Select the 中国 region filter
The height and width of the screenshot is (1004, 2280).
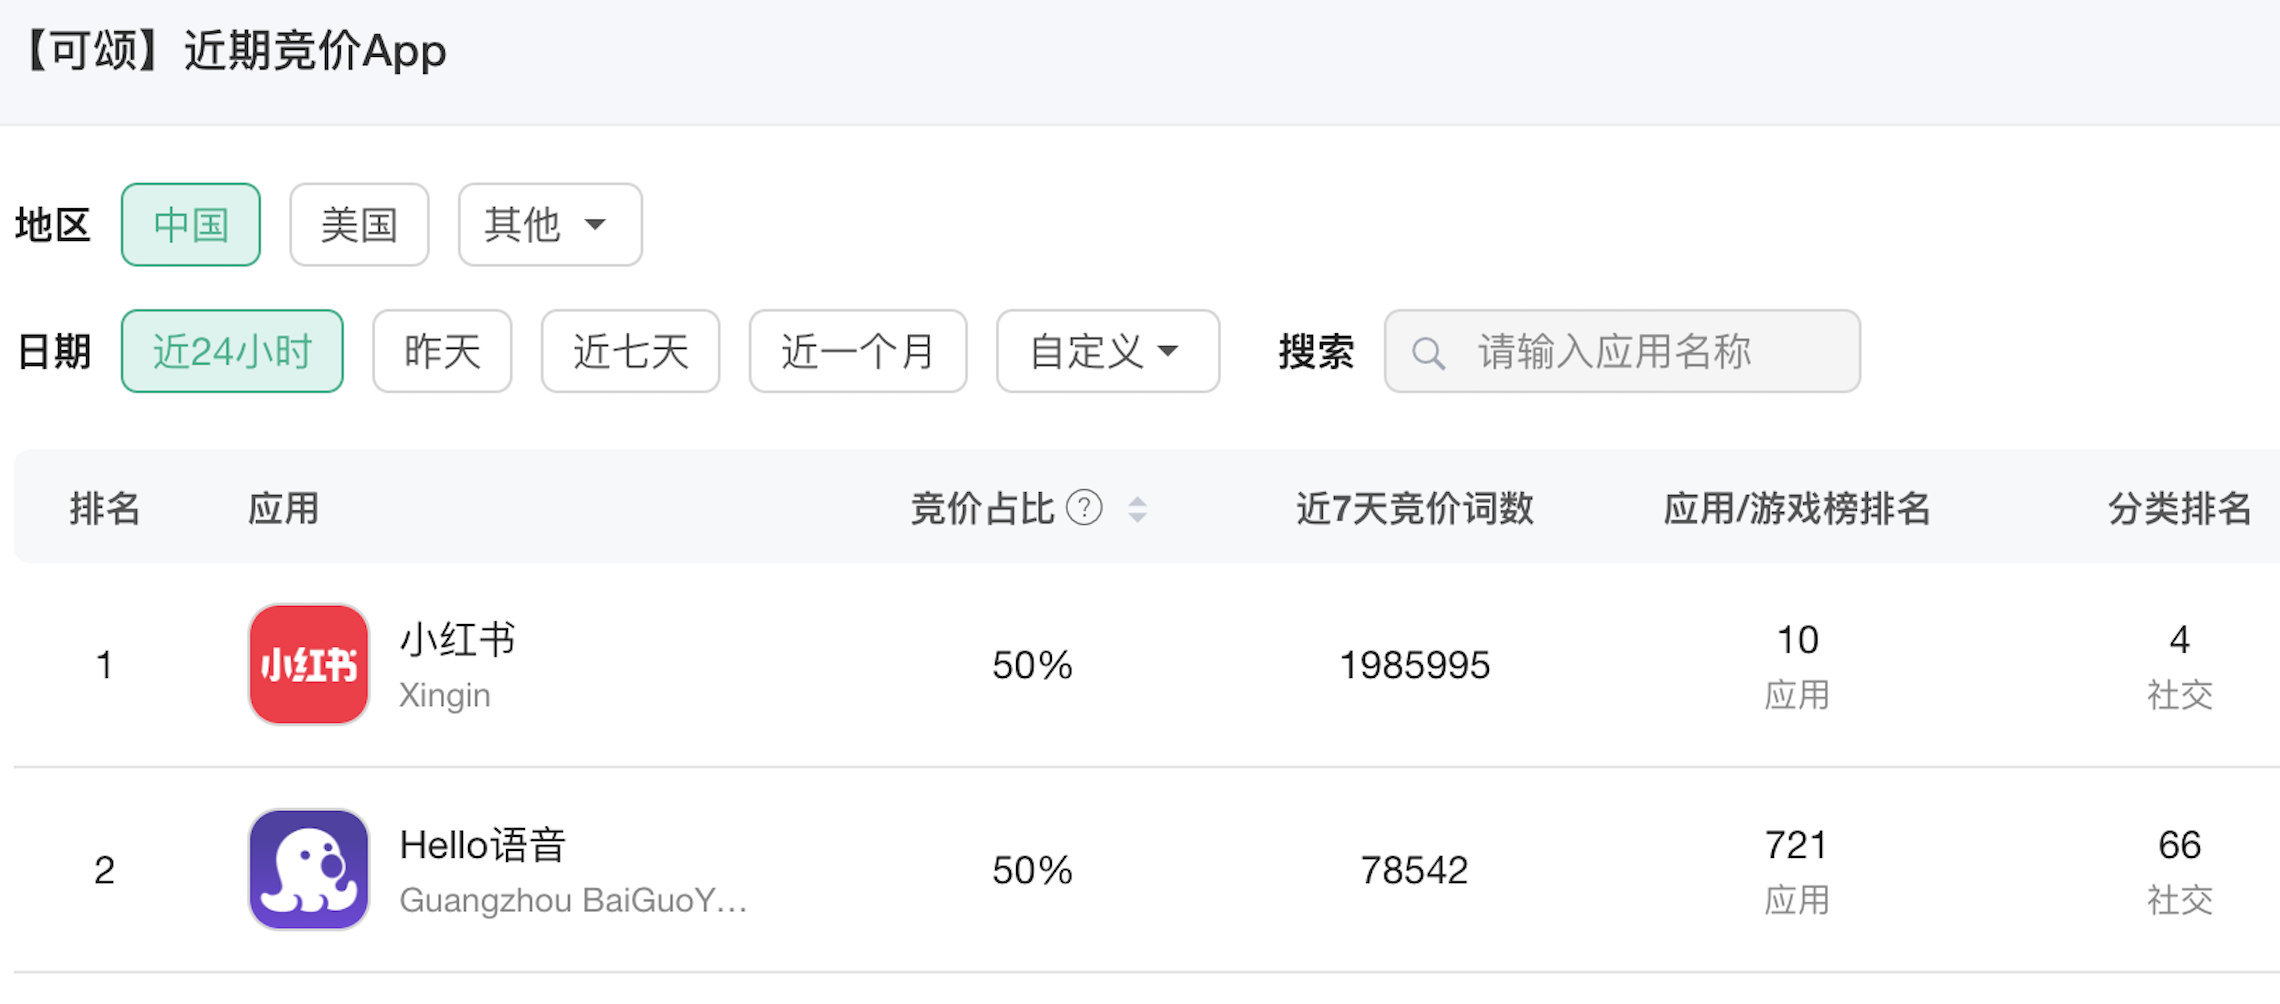point(191,225)
